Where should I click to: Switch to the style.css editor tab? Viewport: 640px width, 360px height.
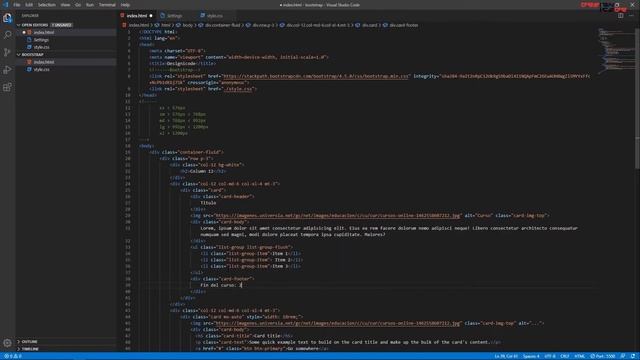(215, 16)
